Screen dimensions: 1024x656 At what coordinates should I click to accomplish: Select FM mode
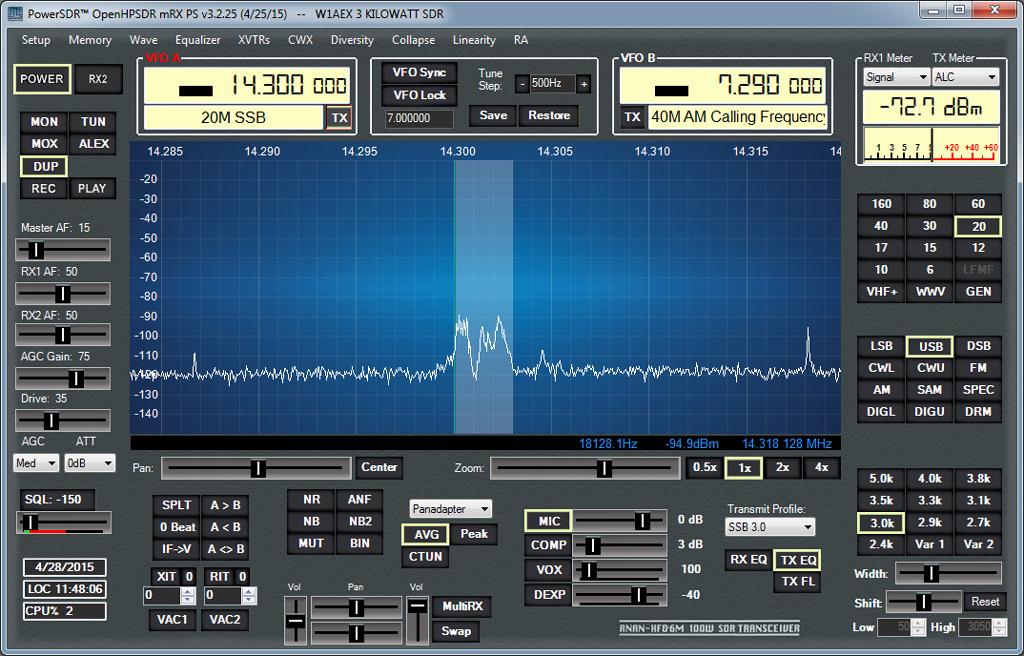pos(978,368)
